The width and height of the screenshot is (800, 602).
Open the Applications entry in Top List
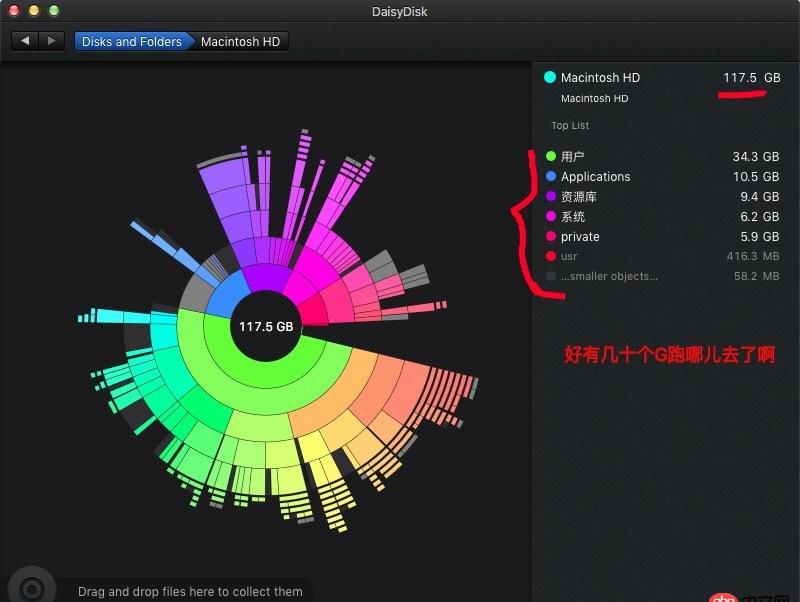tap(662, 177)
